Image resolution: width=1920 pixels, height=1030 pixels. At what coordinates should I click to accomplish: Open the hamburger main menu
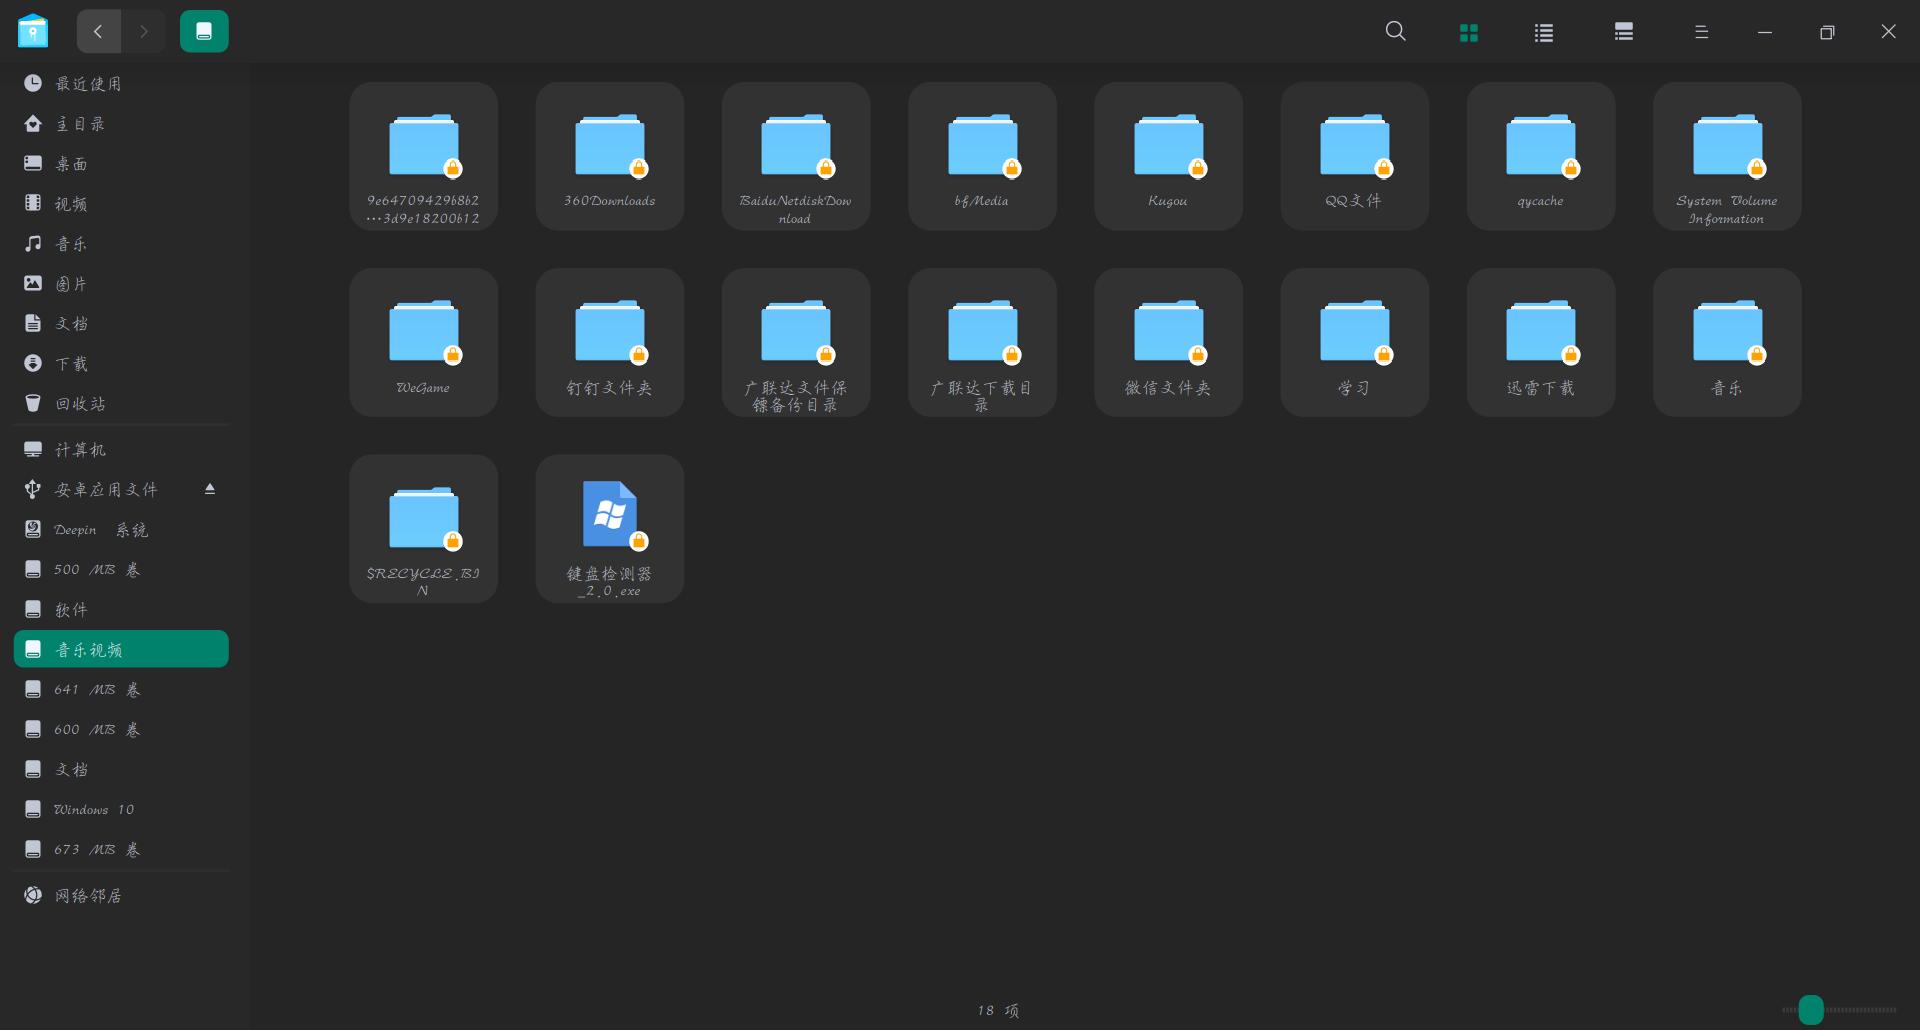pos(1701,32)
